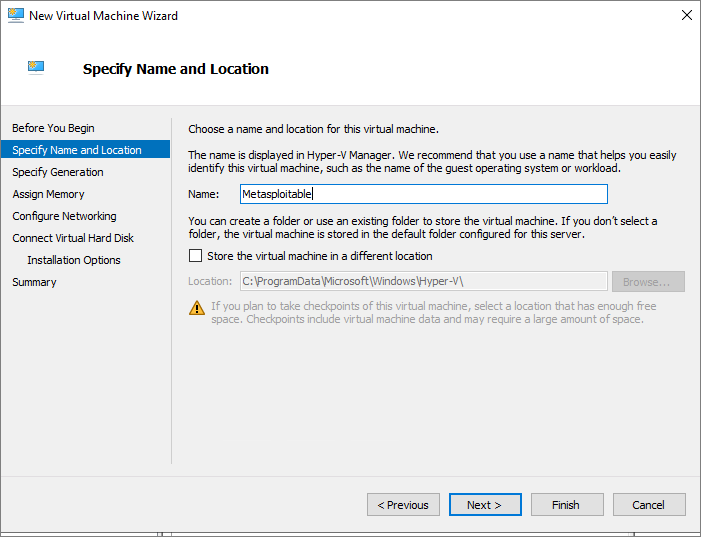Image resolution: width=701 pixels, height=537 pixels.
Task: Click the Browse button
Action: pyautogui.click(x=648, y=282)
